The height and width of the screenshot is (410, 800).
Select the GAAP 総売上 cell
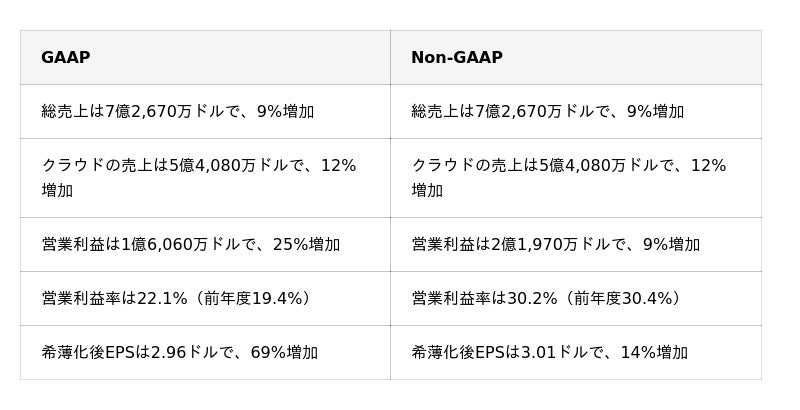(178, 111)
